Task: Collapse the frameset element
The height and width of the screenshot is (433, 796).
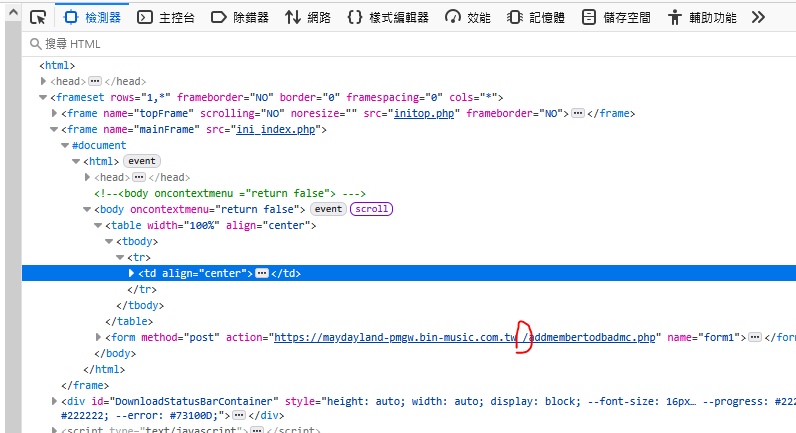Action: point(43,97)
